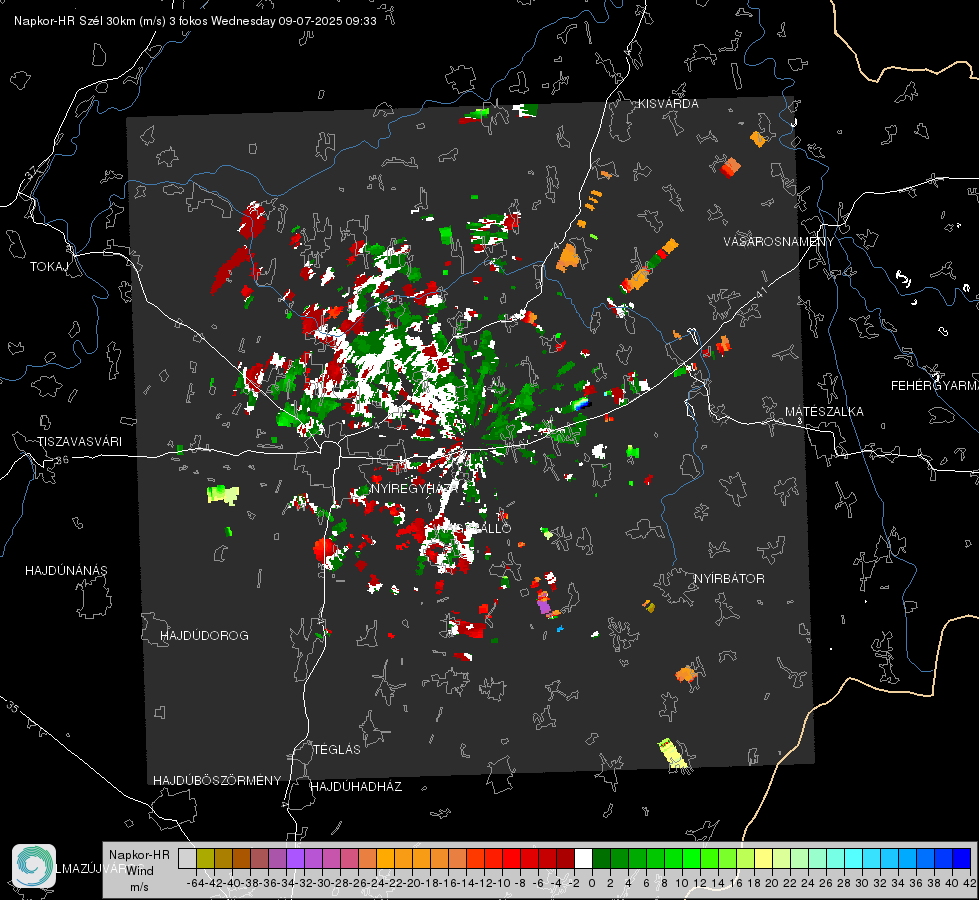Screen dimensions: 979x900
Task: Select the TÉGLÁS town label
Action: click(337, 750)
